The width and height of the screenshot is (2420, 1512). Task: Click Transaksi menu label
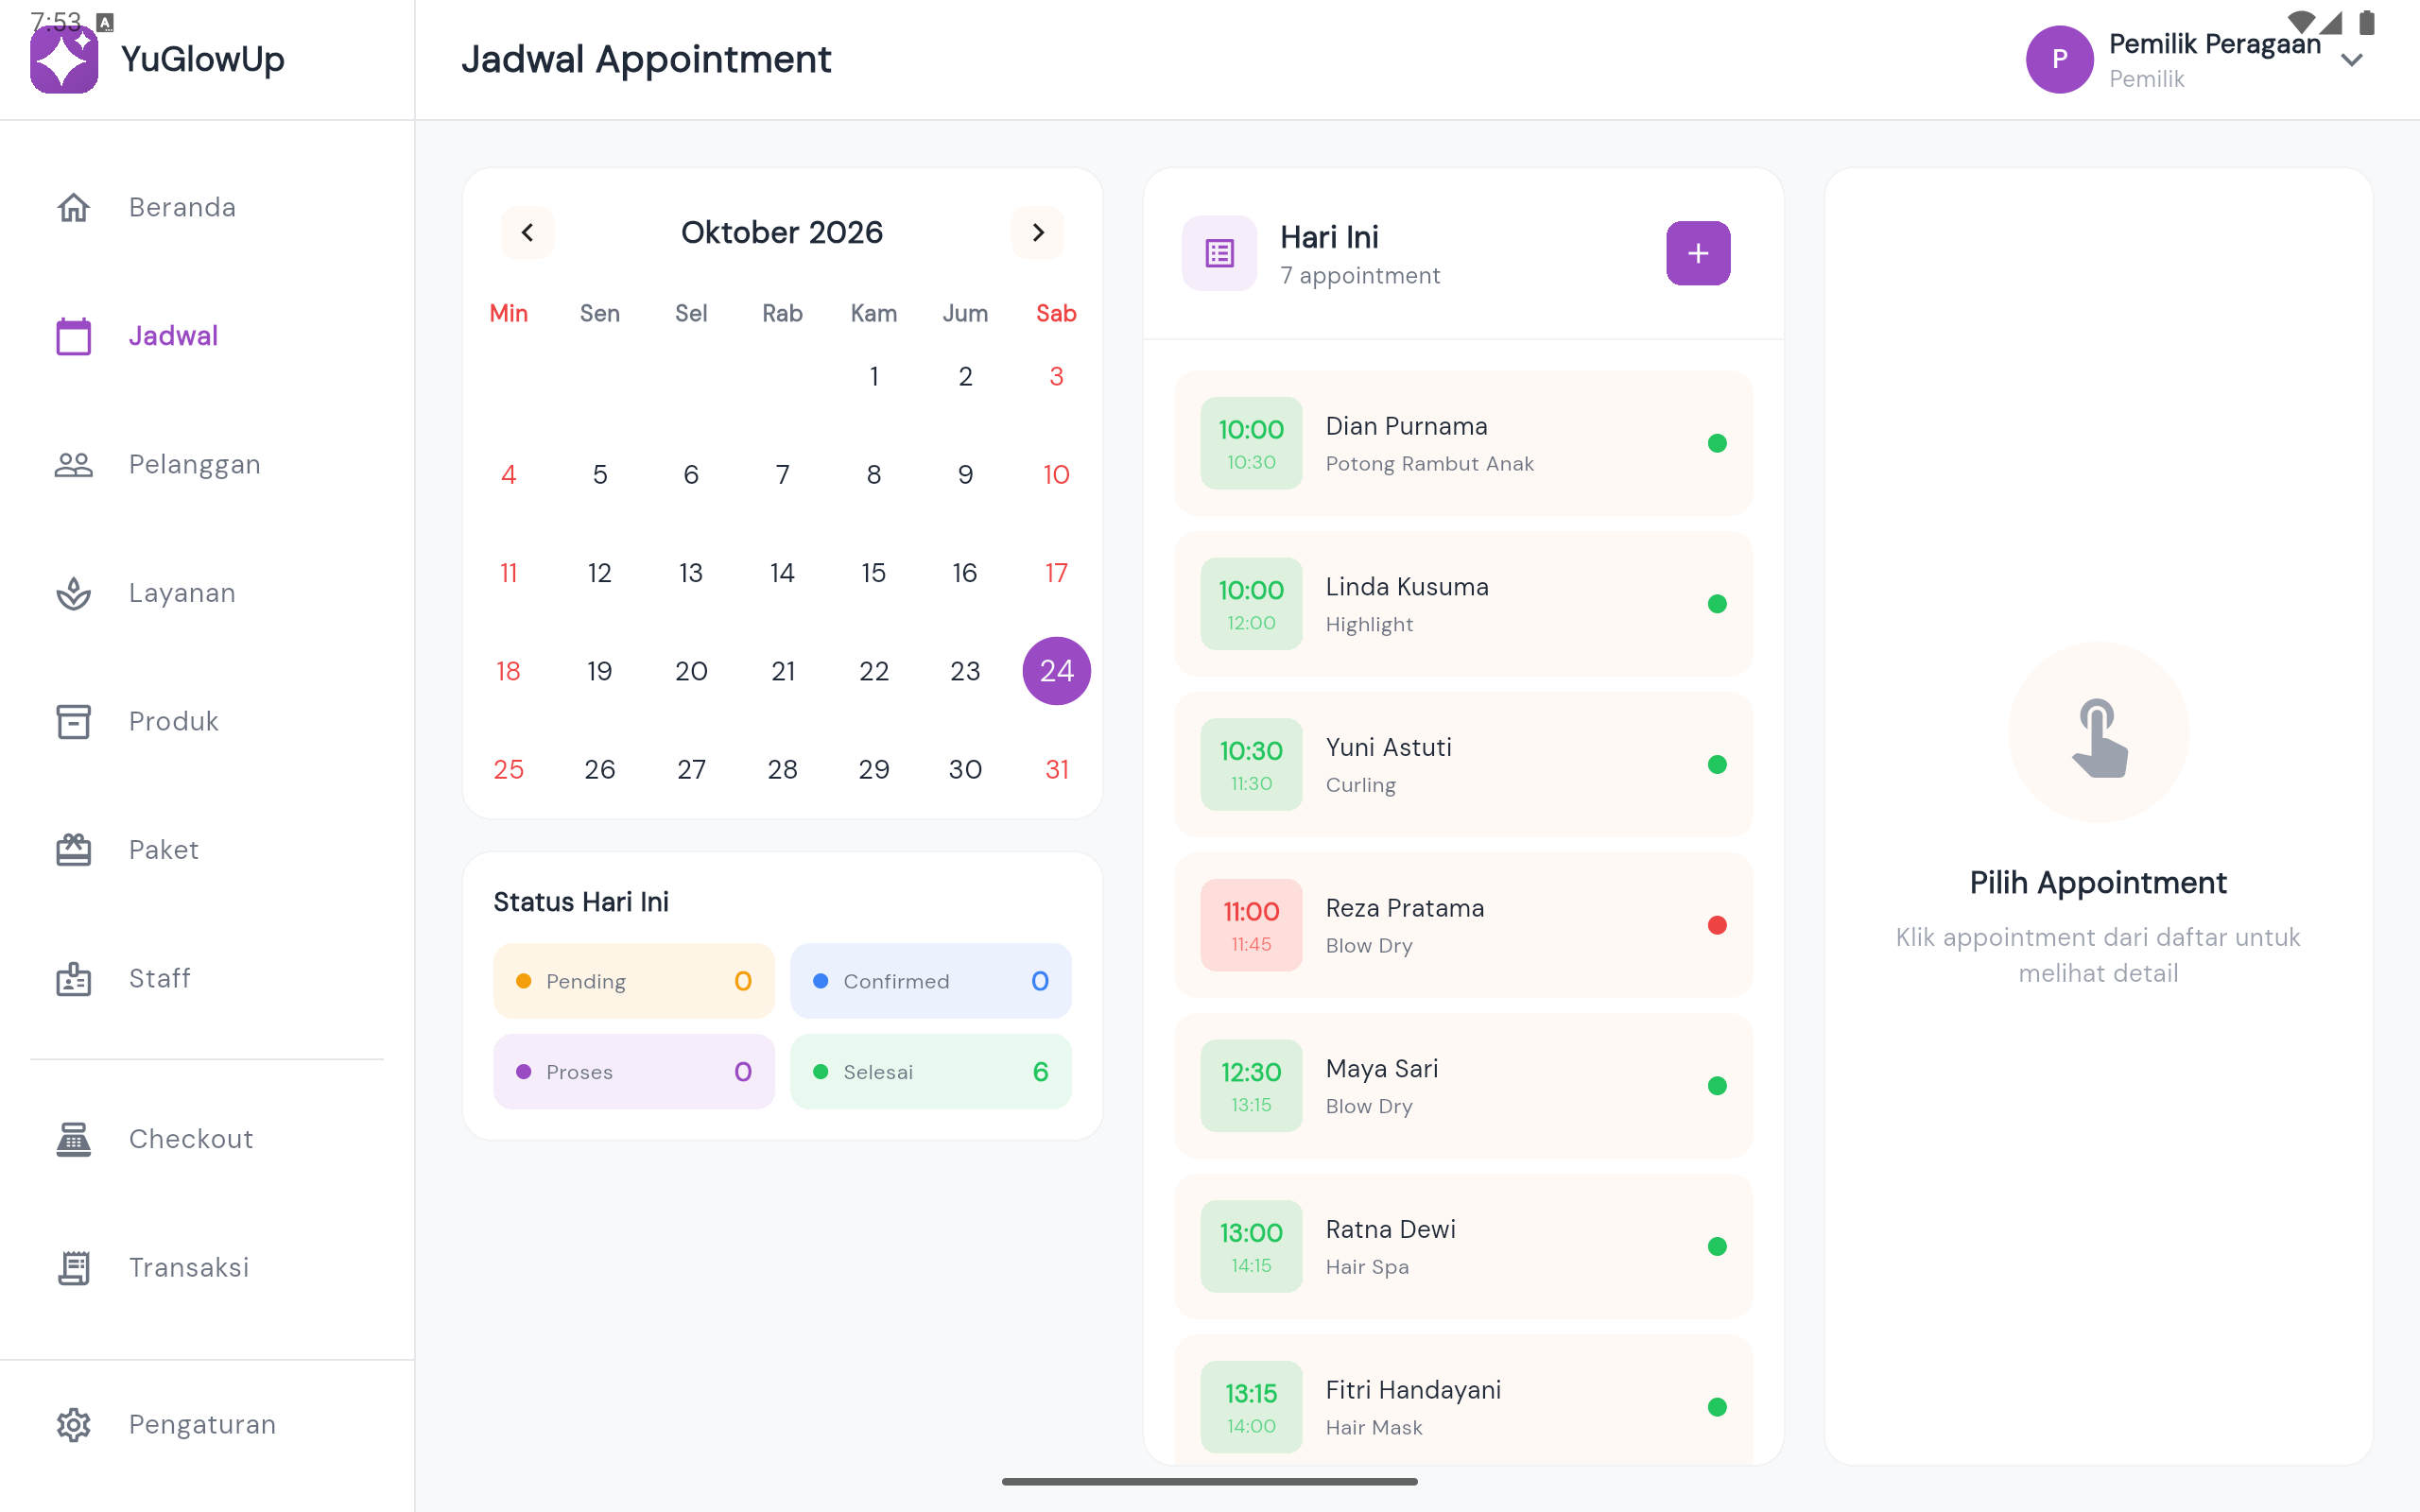coord(189,1267)
